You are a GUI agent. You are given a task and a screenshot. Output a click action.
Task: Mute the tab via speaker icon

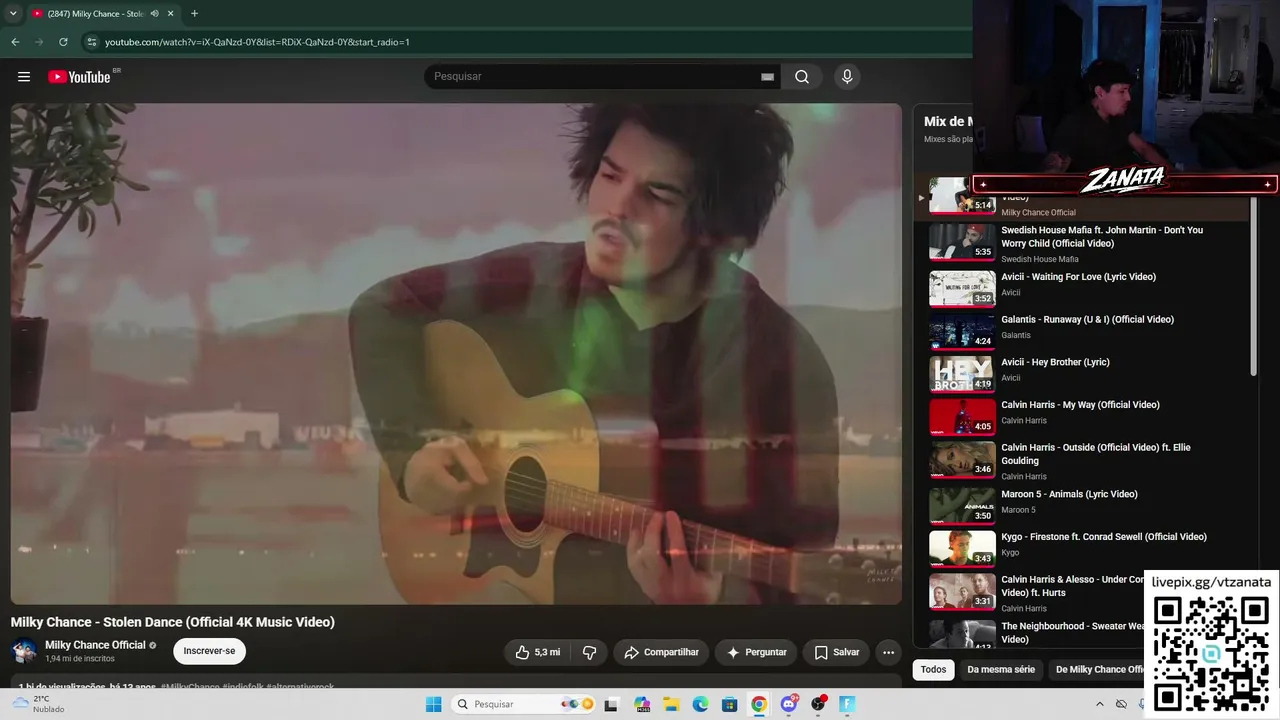[154, 14]
